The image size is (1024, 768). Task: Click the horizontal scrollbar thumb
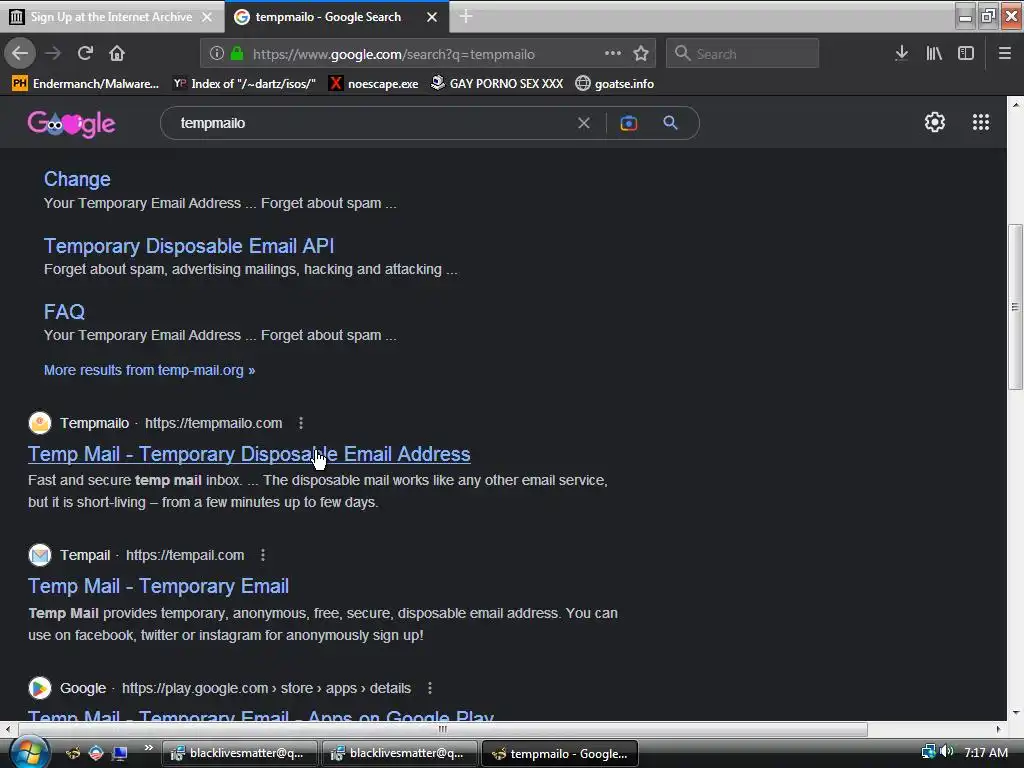[443, 729]
